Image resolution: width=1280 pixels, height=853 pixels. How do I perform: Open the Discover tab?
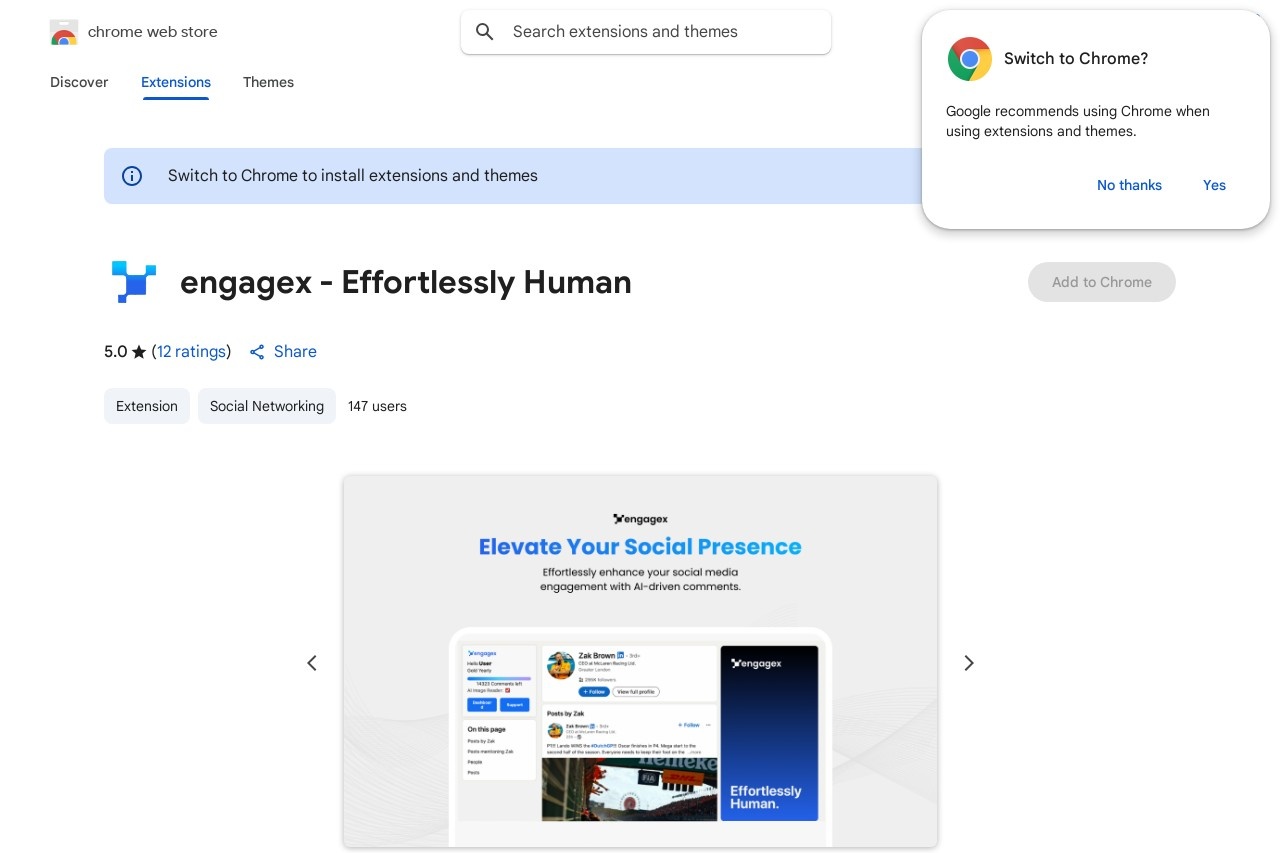tap(79, 82)
